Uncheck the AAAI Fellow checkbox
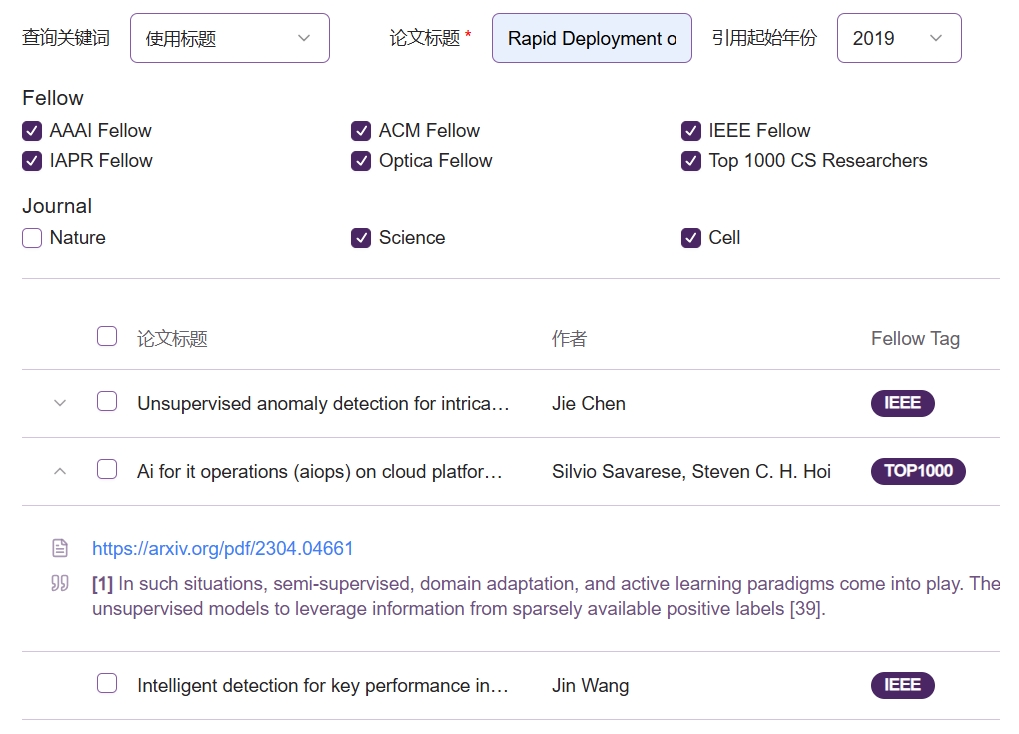Image resolution: width=1019 pixels, height=734 pixels. tap(32, 131)
